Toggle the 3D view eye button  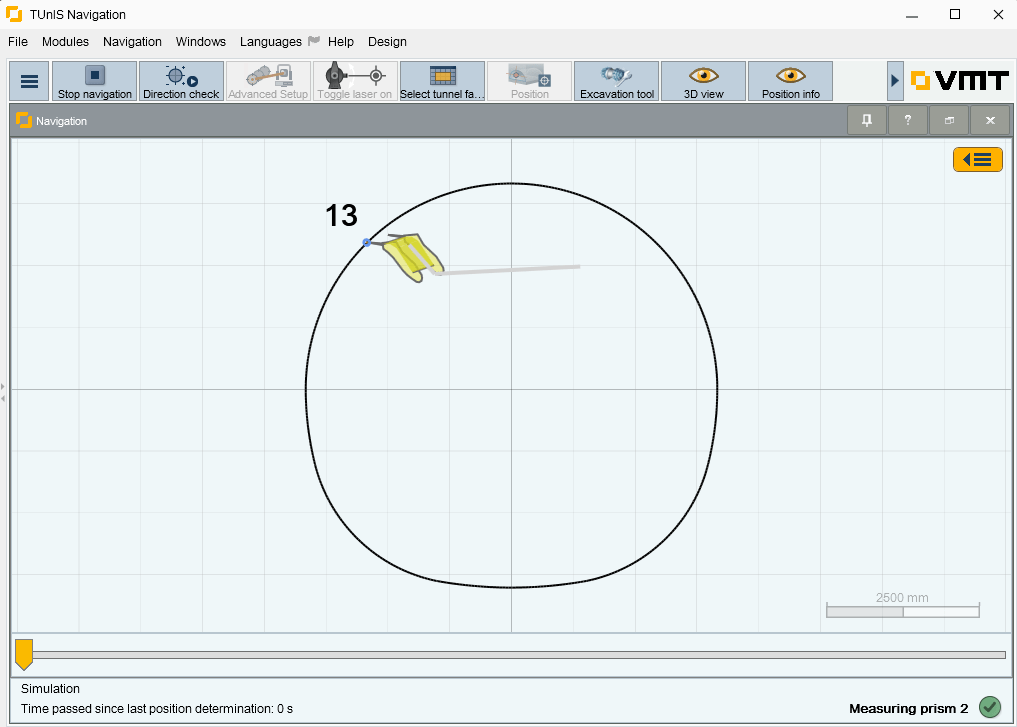(703, 81)
